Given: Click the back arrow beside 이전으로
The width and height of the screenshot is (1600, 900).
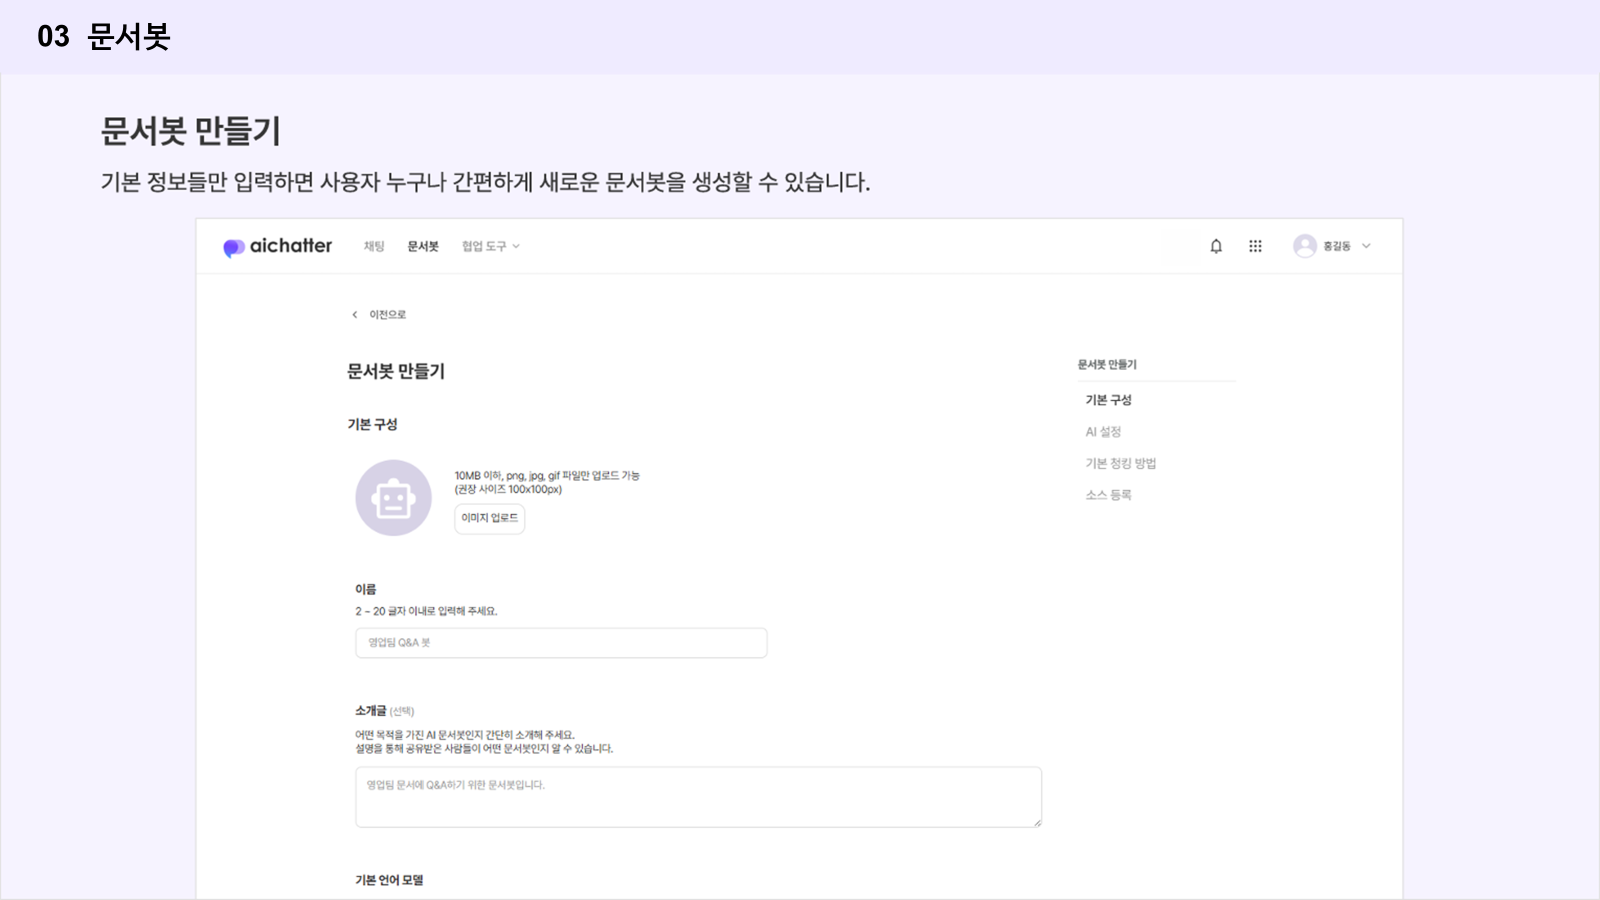Looking at the screenshot, I should click(354, 315).
